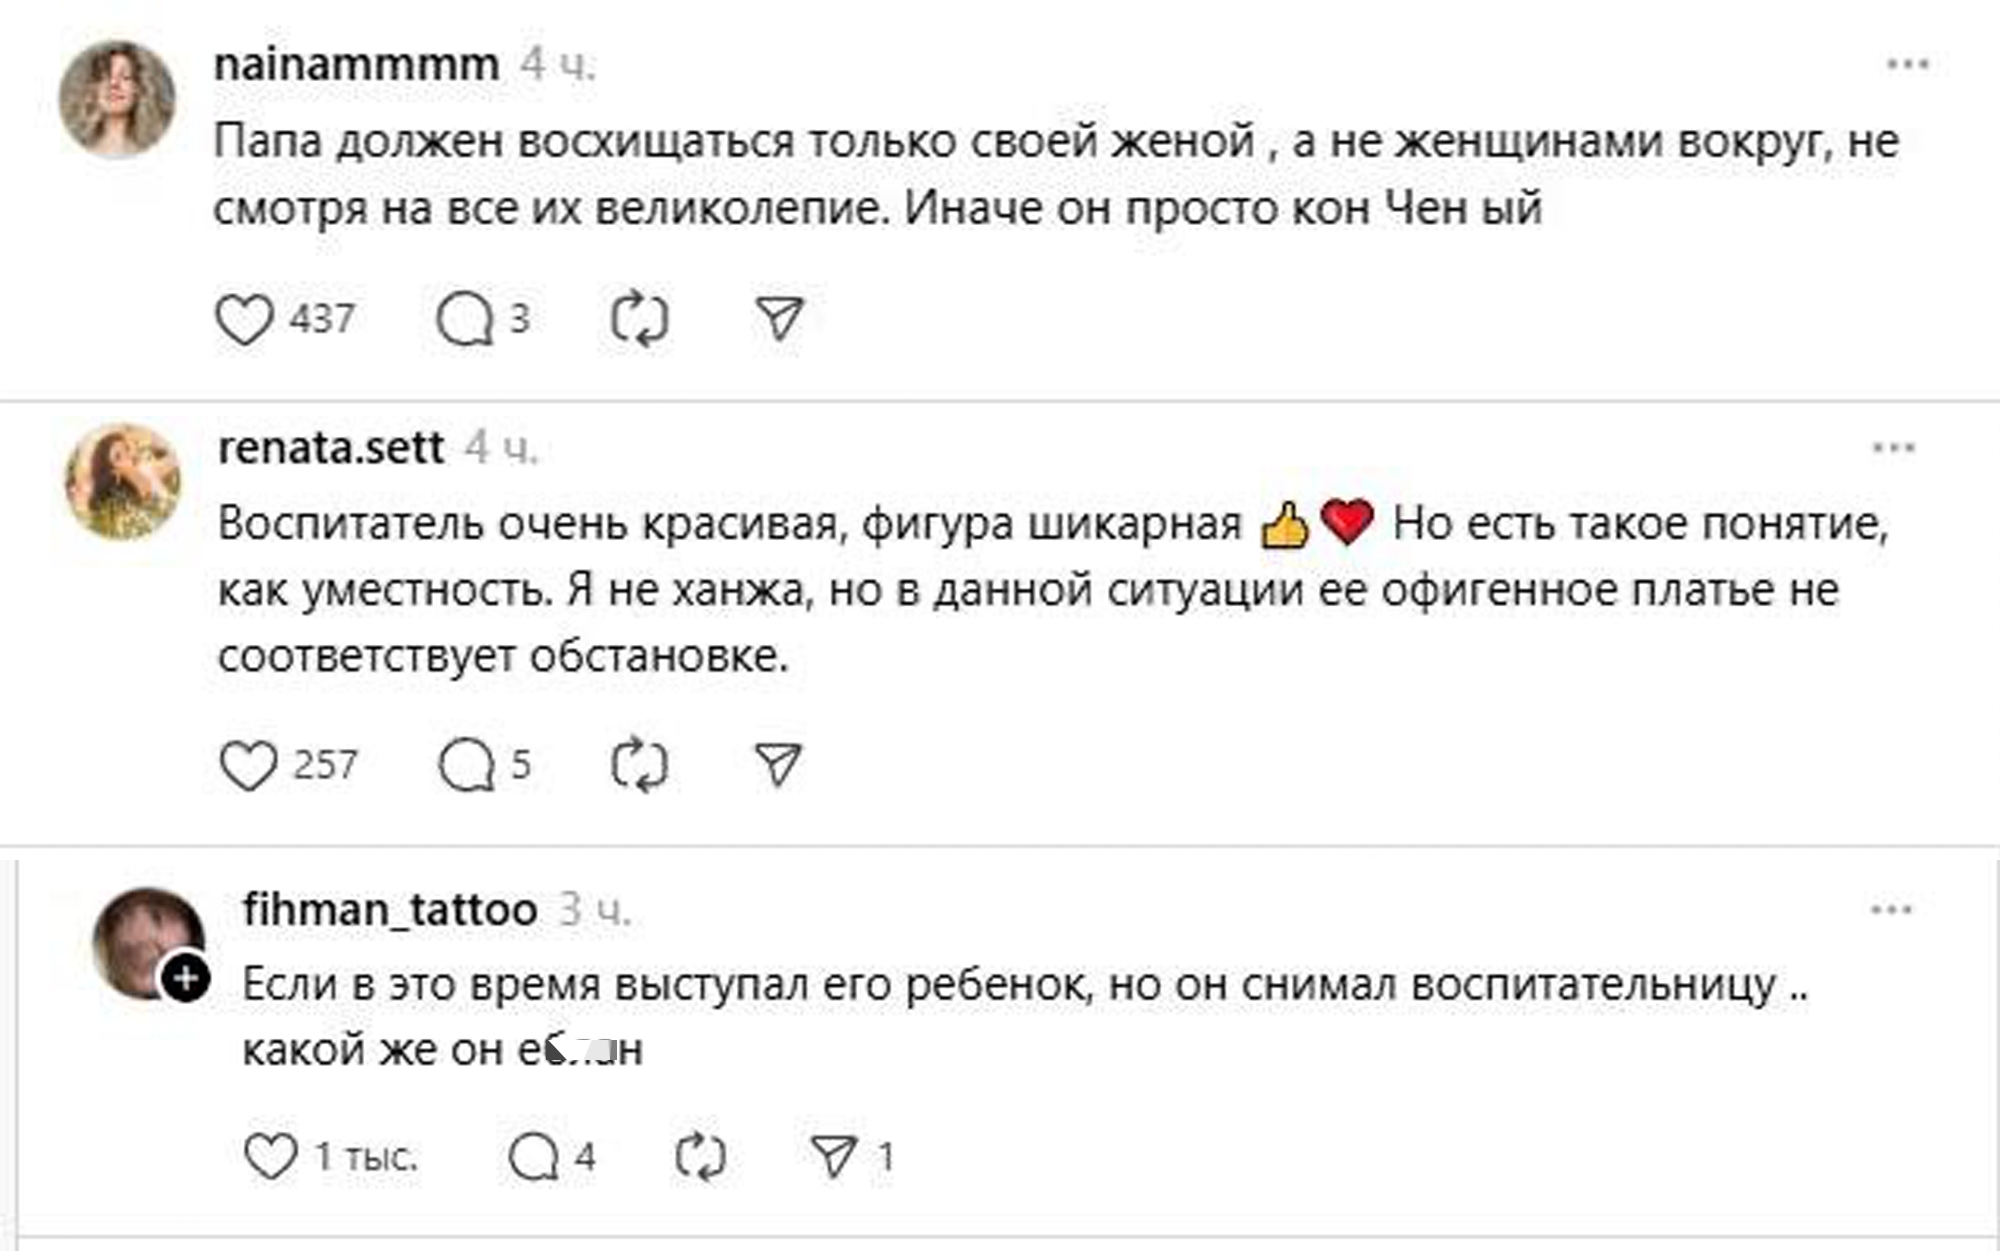
Task: Open replies on renata.sett's comment
Action: pos(466,766)
